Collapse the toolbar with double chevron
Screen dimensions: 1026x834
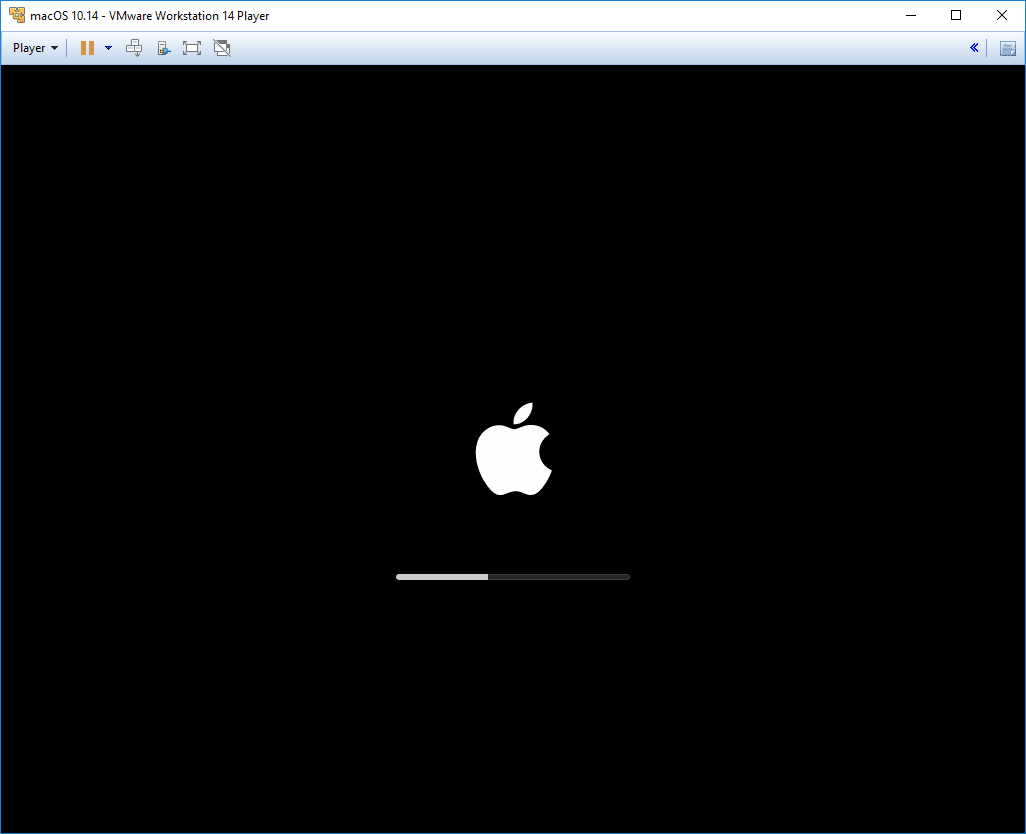(974, 48)
